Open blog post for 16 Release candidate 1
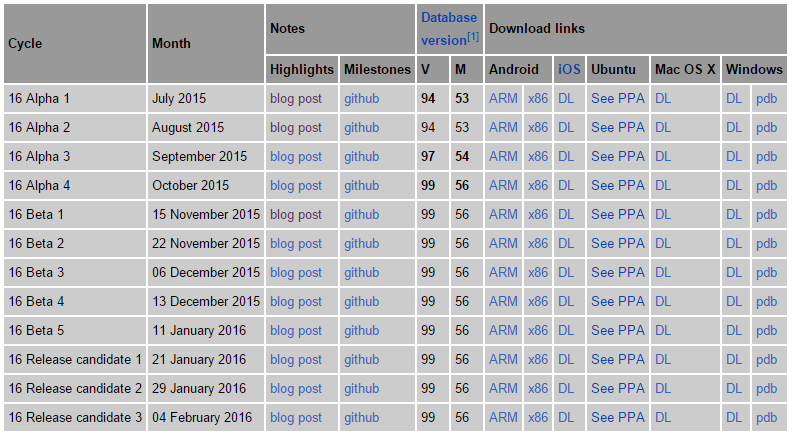Screen dimensions: 792x434 296,360
